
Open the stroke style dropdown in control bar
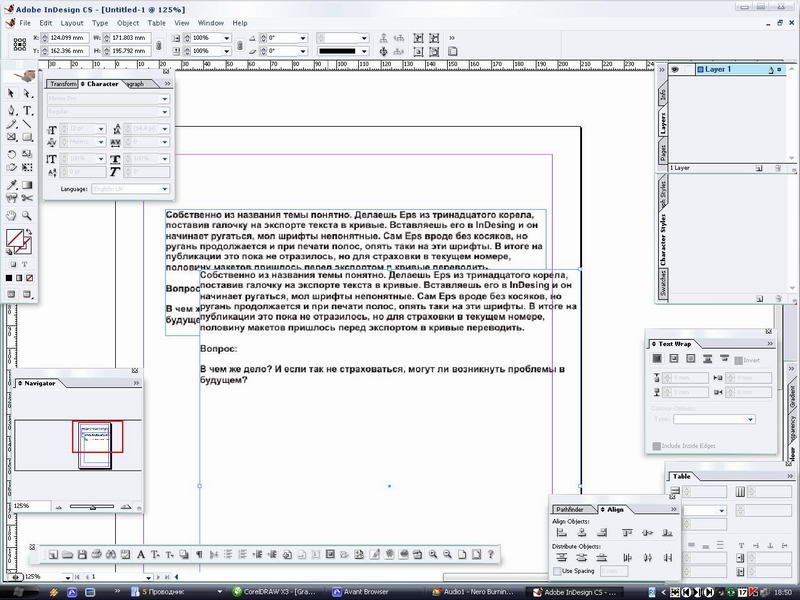tap(364, 51)
